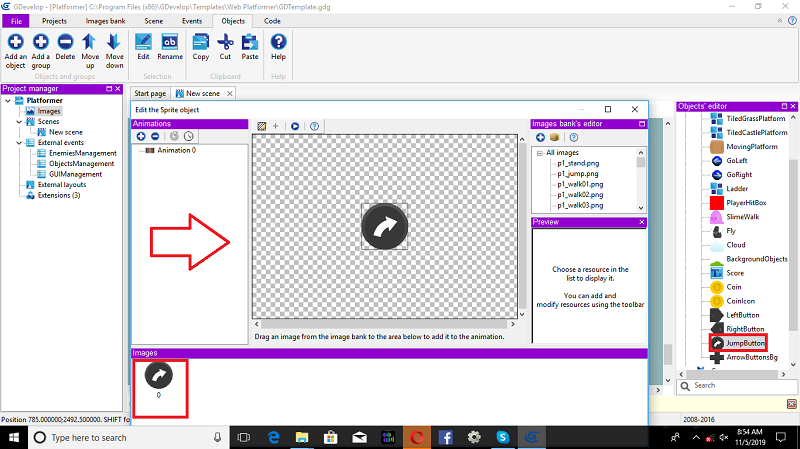This screenshot has width=800, height=449.
Task: Click the Rename ribbon icon
Action: (x=169, y=42)
